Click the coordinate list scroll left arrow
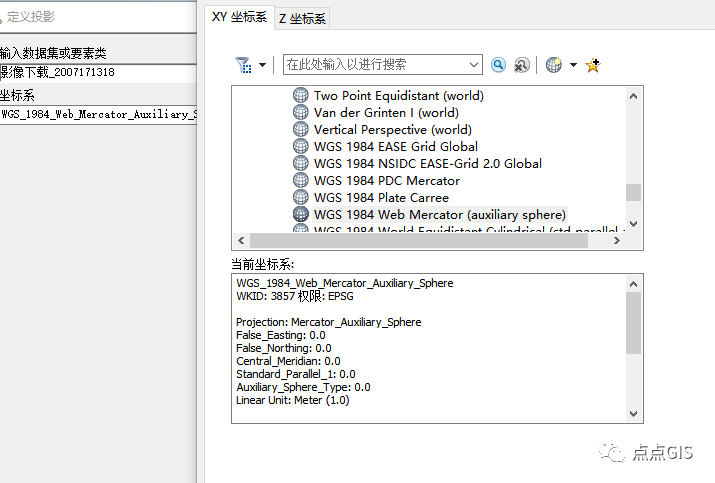This screenshot has height=483, width=715. [241, 240]
